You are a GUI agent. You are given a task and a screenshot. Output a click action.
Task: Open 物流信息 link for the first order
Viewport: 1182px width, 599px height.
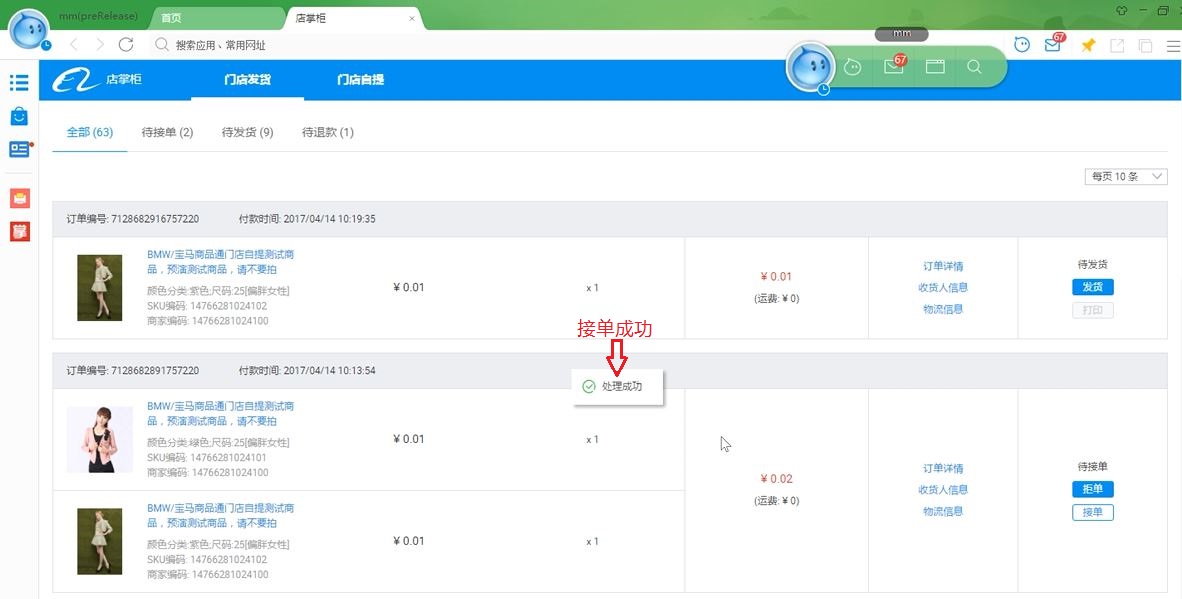(x=943, y=309)
